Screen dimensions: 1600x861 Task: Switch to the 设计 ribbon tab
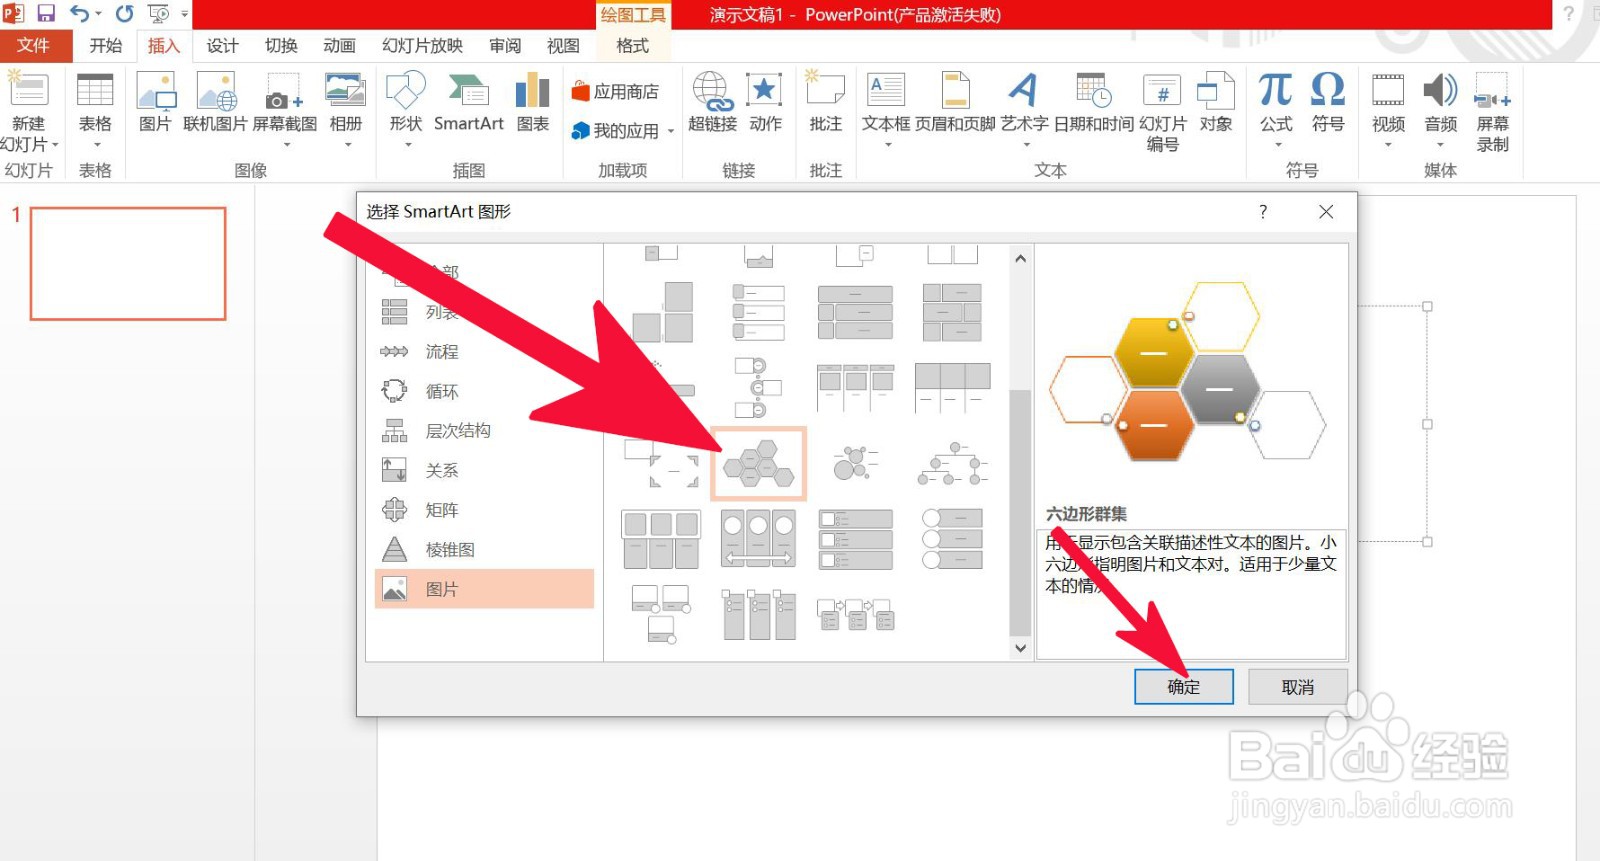pyautogui.click(x=222, y=46)
